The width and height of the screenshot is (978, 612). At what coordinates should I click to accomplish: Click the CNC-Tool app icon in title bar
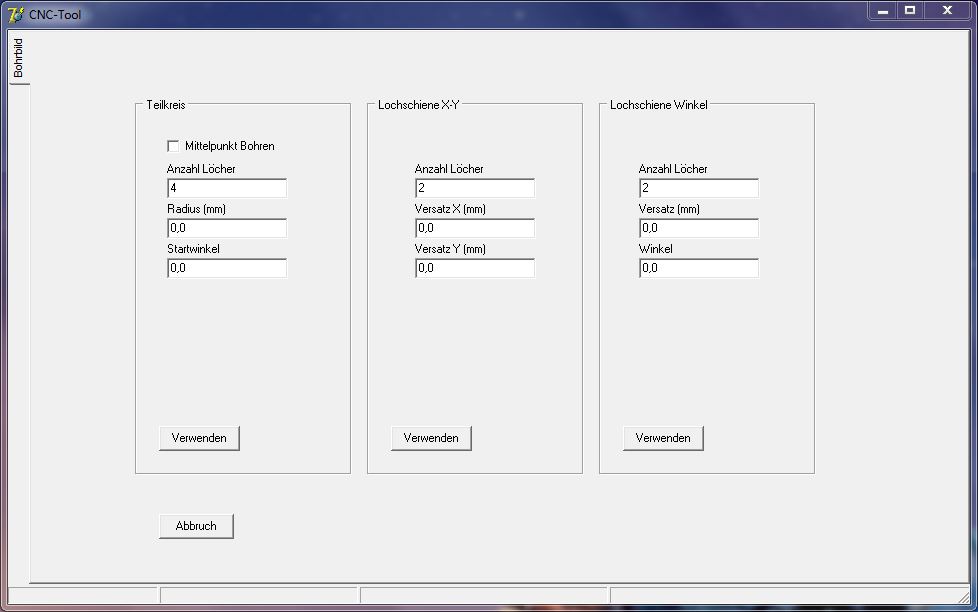click(15, 14)
